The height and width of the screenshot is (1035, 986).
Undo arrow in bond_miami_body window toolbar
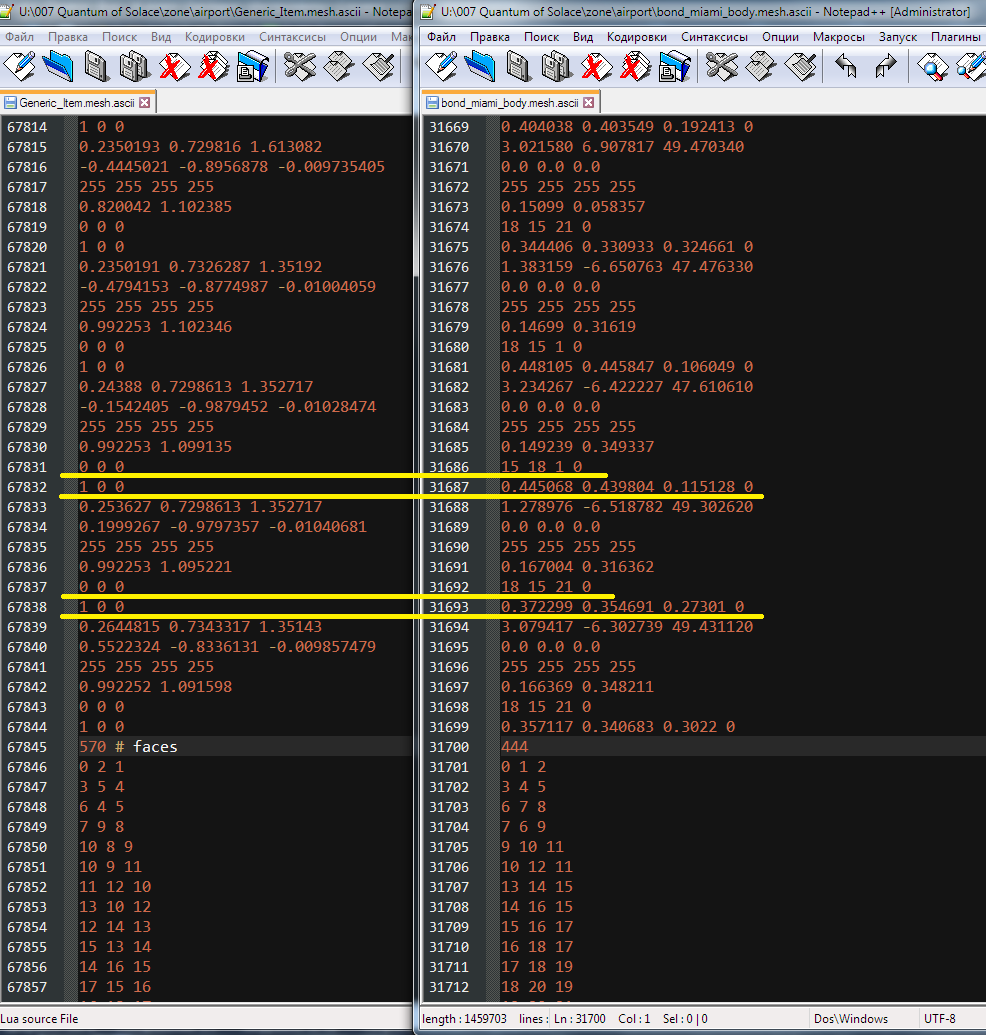tap(848, 67)
